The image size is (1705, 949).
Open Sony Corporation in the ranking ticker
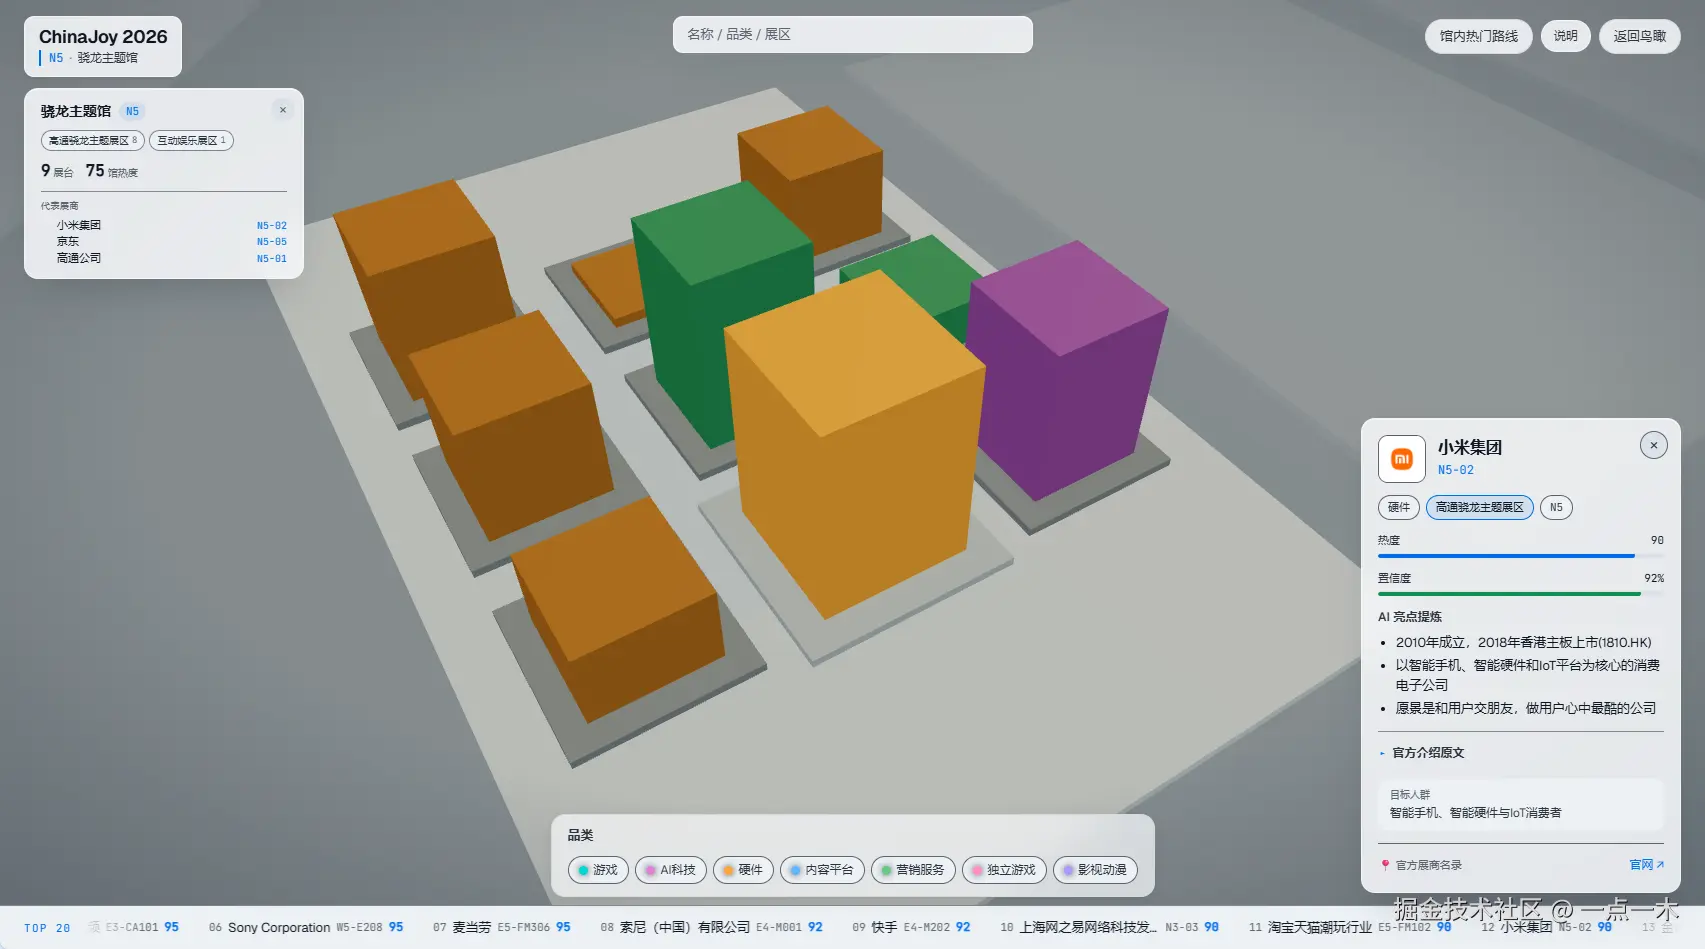(306, 928)
